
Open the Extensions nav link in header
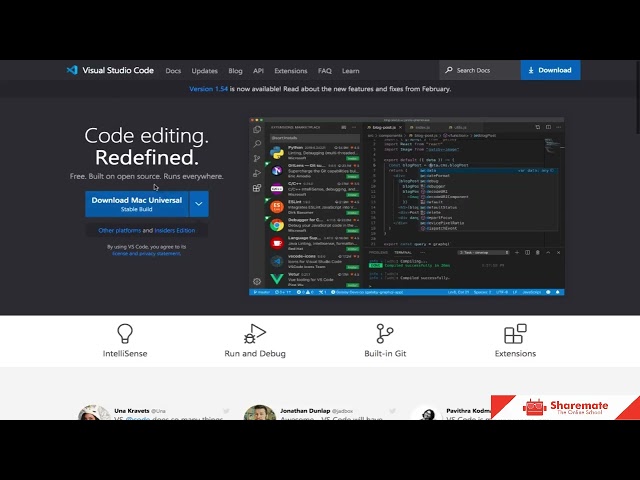point(291,71)
